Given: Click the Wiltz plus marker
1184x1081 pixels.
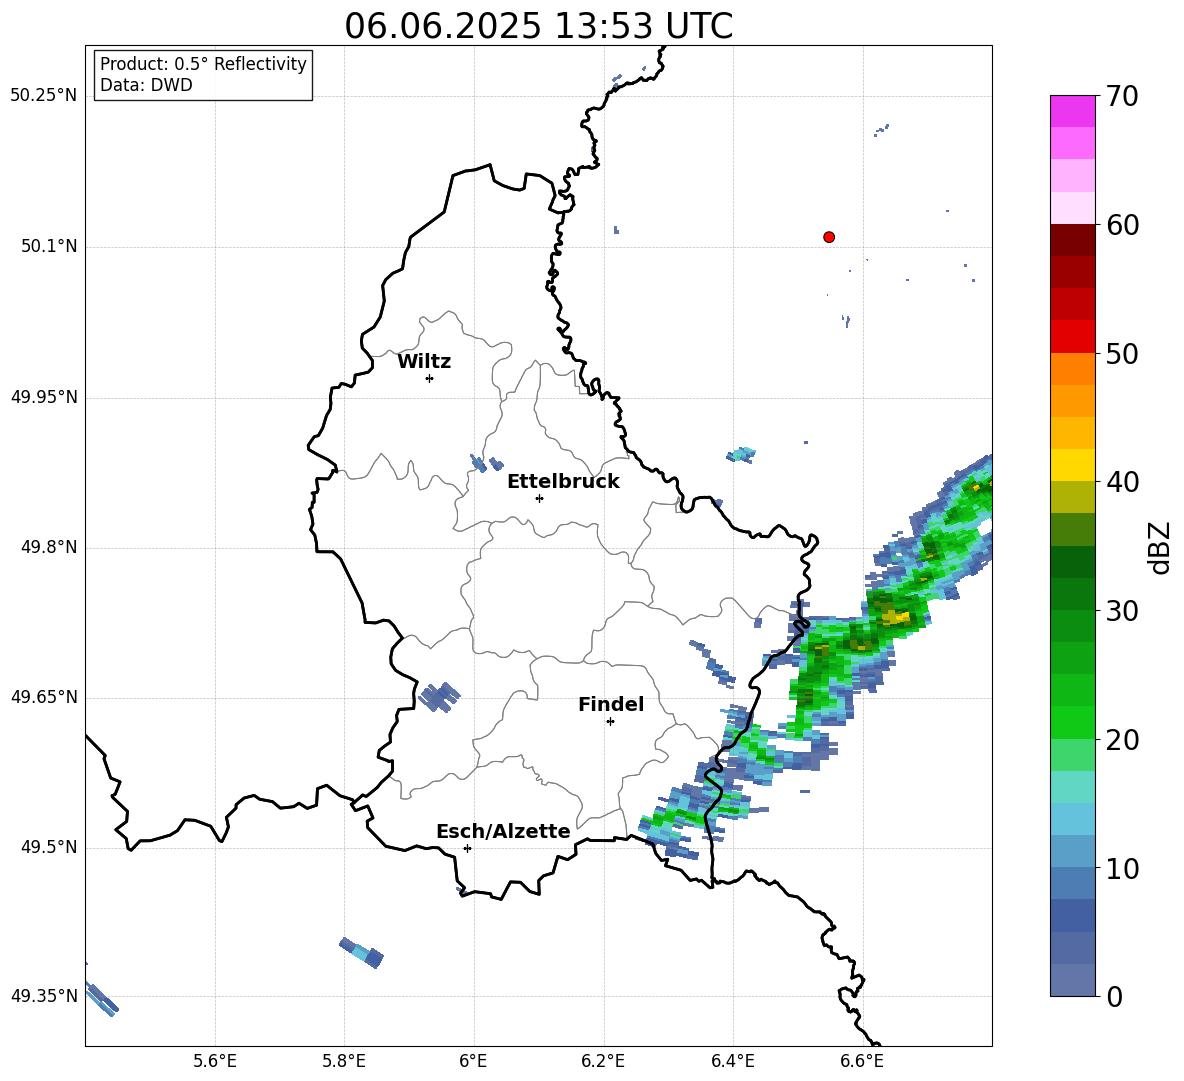Looking at the screenshot, I should pyautogui.click(x=430, y=378).
